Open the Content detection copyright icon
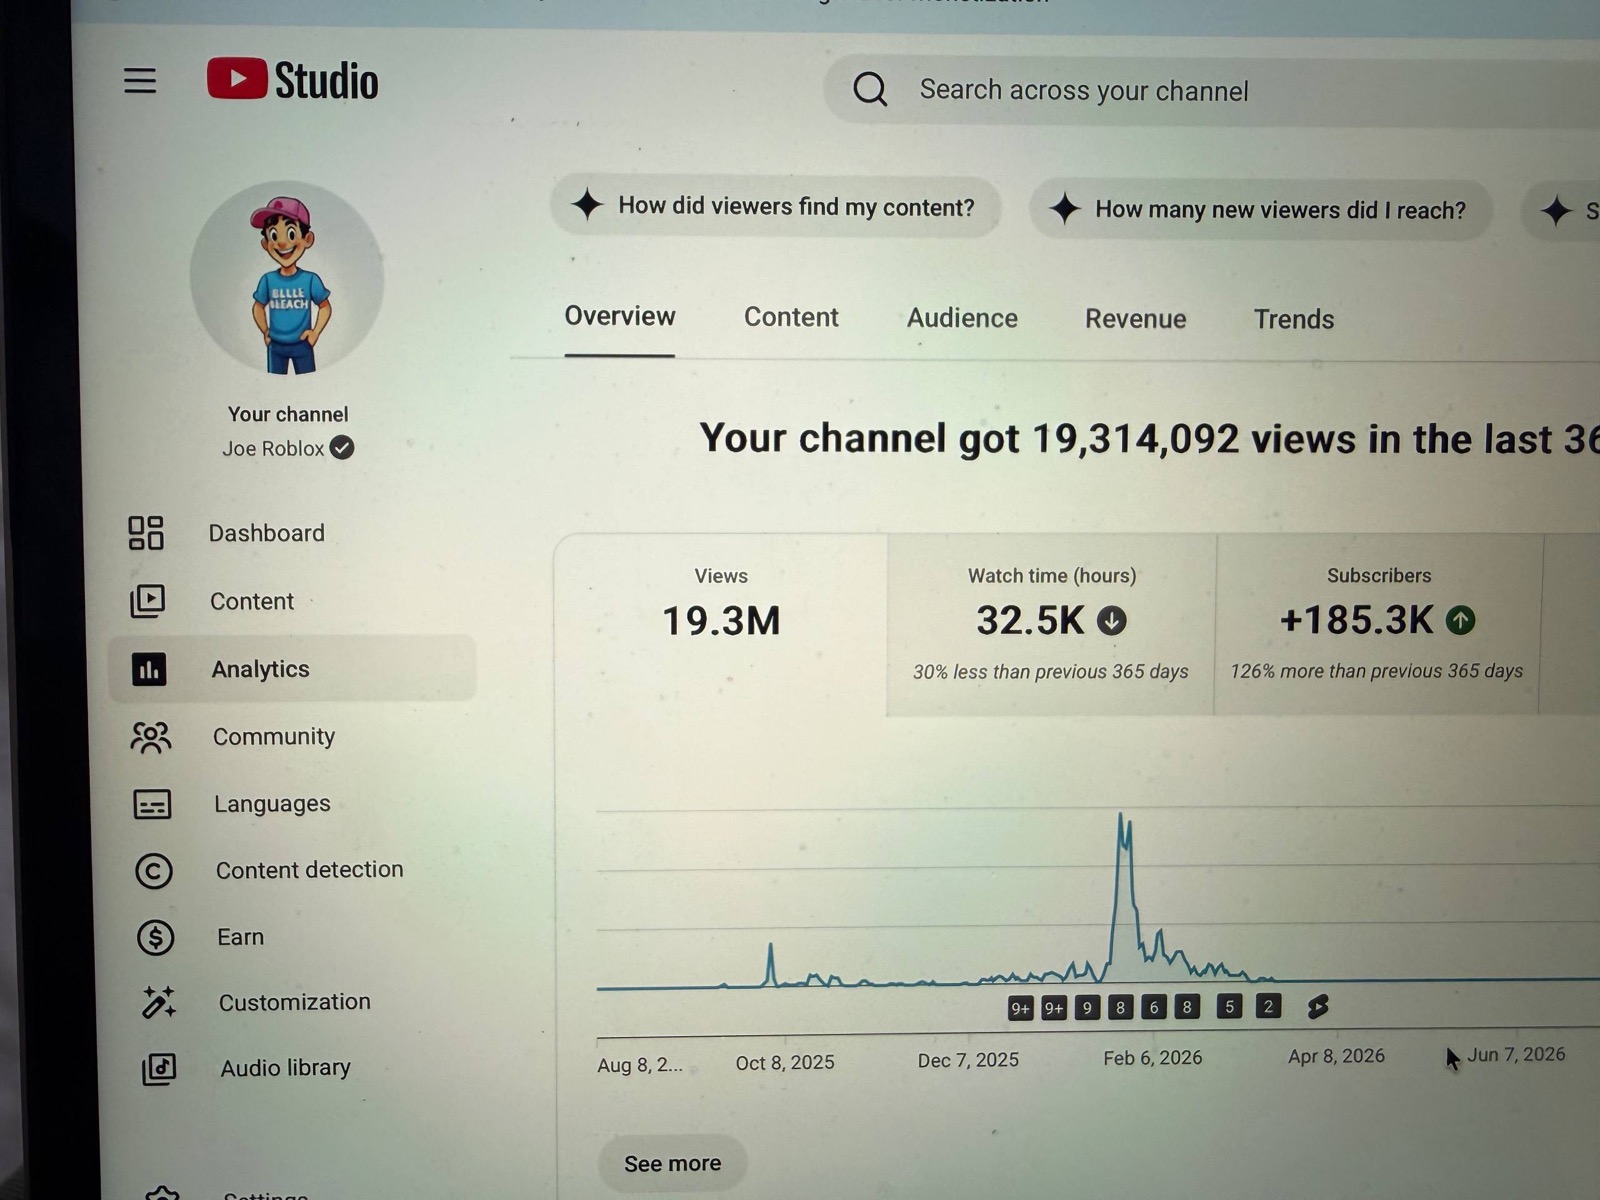Screen dimensions: 1600x1200 154,871
